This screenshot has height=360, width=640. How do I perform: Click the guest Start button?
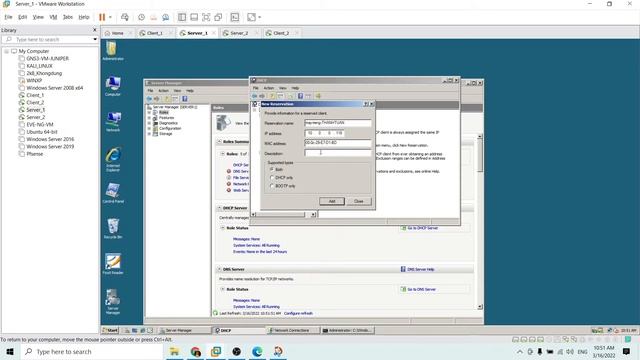(x=110, y=330)
